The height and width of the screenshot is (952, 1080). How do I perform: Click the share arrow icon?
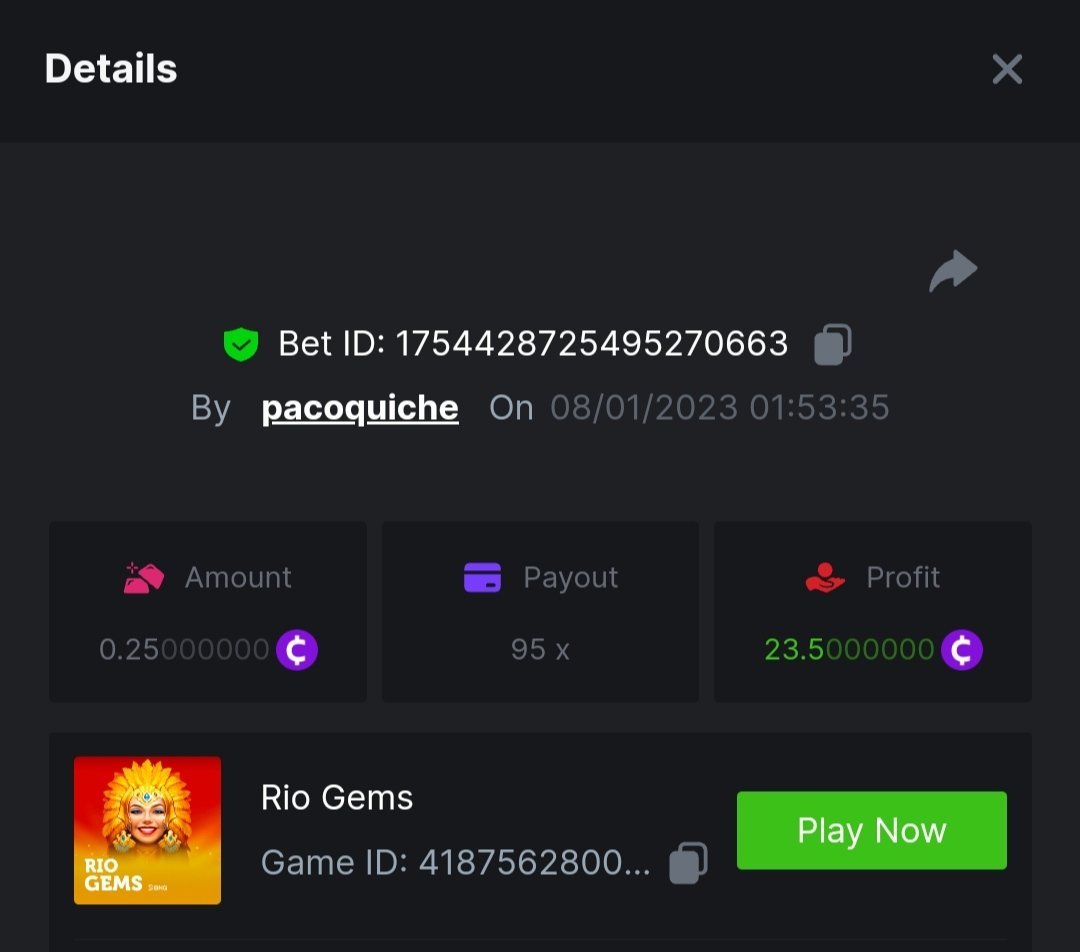coord(952,271)
